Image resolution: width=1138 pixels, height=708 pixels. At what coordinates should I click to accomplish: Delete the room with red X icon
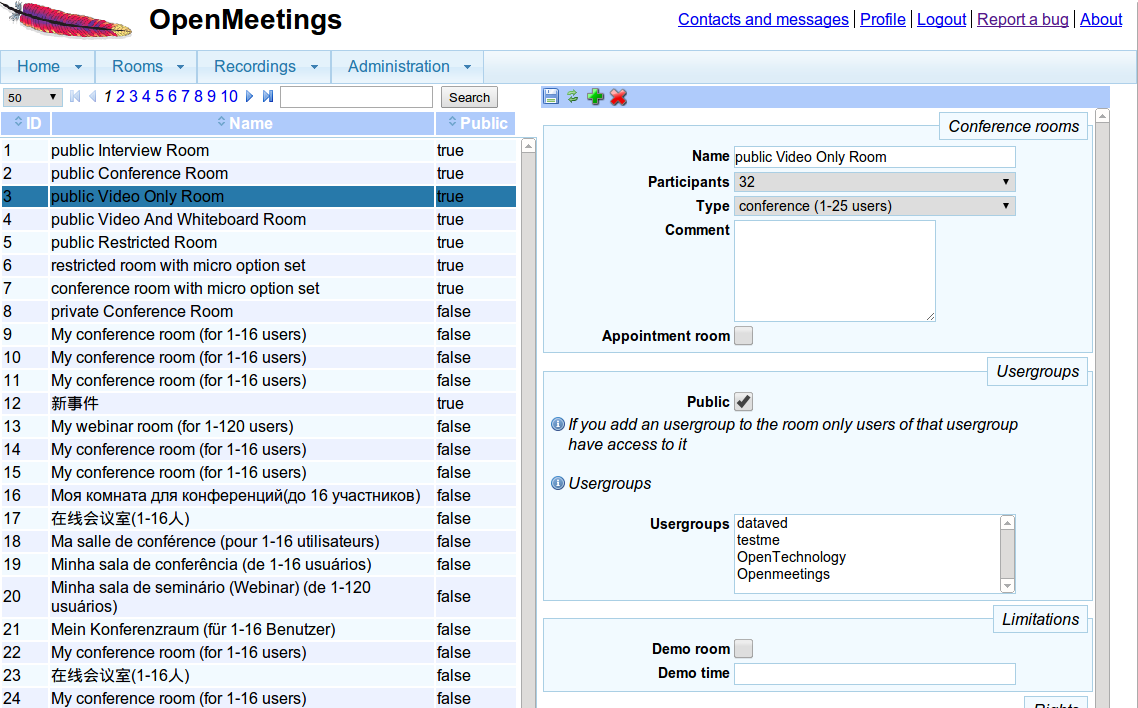pos(619,97)
